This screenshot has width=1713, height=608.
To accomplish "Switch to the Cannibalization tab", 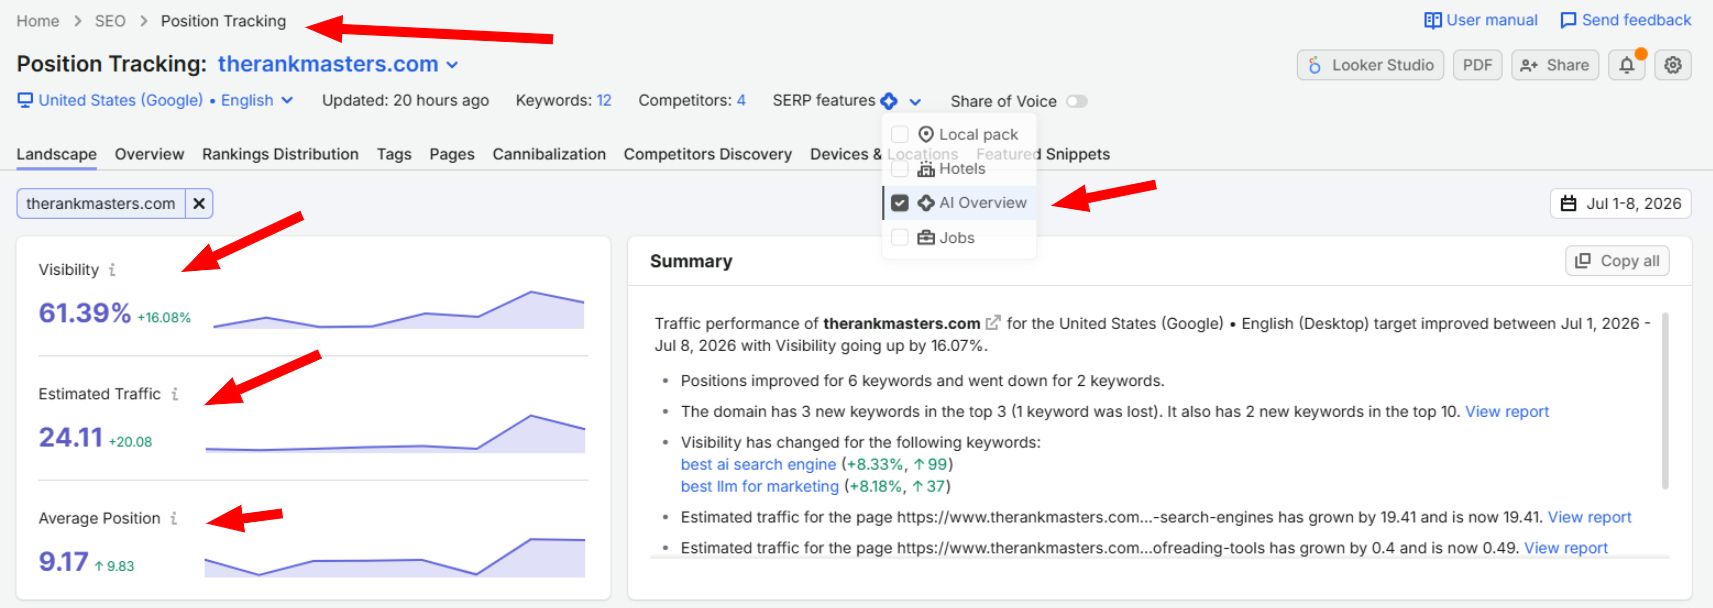I will pos(549,154).
